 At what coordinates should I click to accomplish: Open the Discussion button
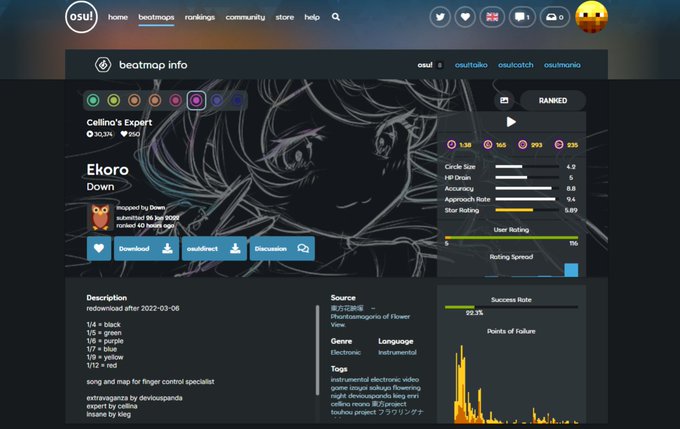pos(282,249)
